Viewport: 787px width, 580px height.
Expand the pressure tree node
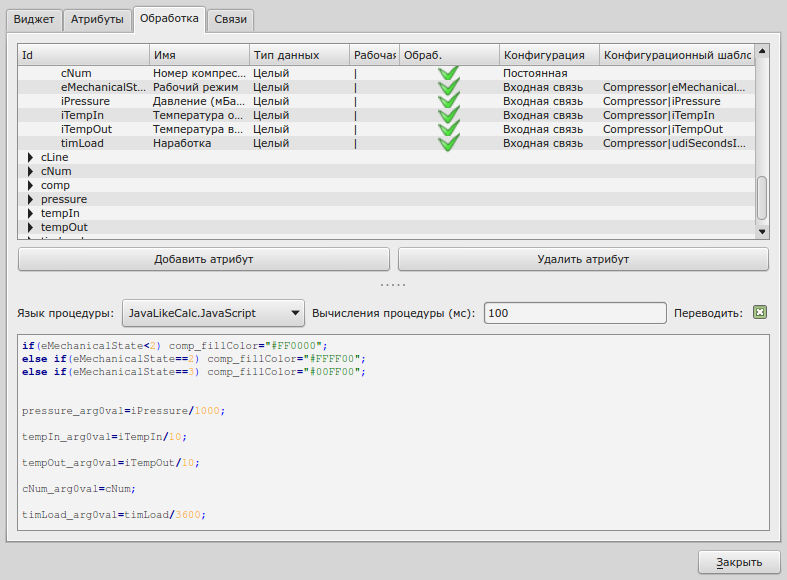pos(31,199)
